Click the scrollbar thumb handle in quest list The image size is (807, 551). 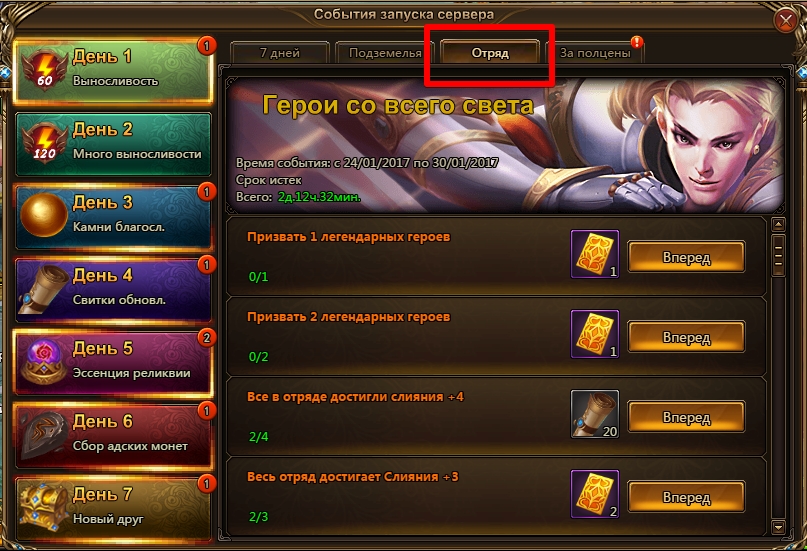tap(778, 255)
